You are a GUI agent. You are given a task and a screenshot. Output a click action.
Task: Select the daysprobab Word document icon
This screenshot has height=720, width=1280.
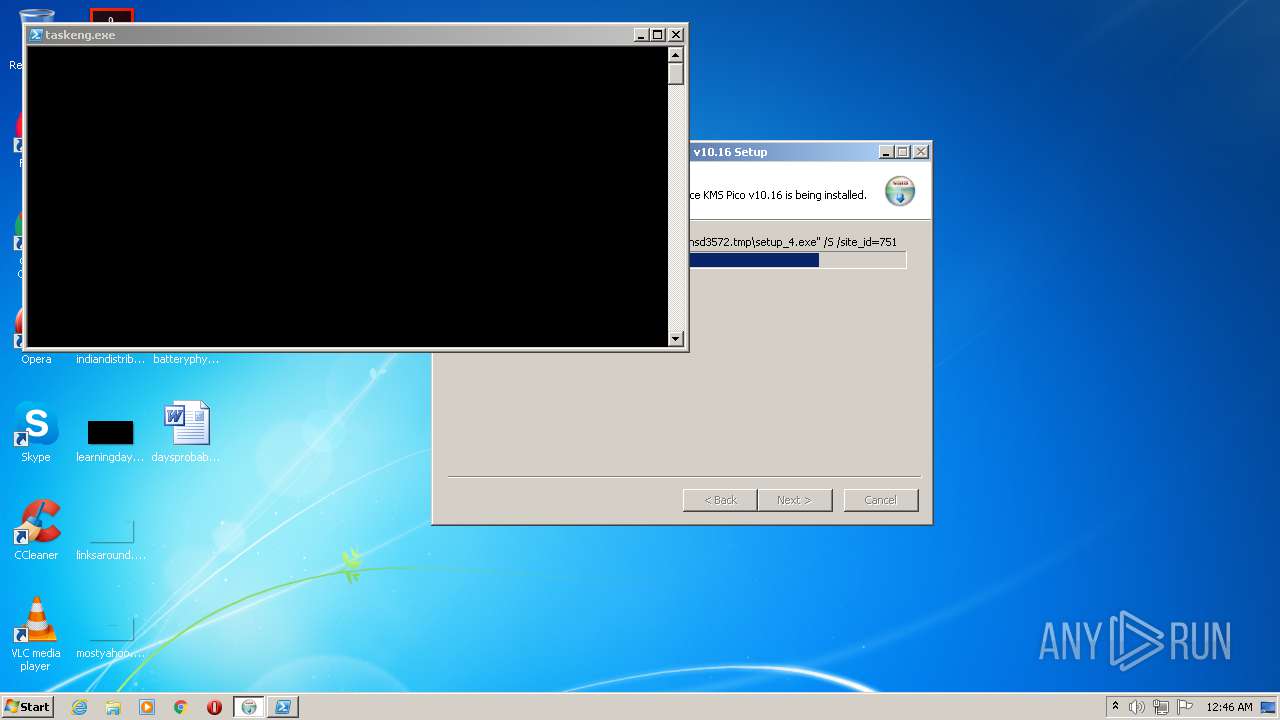click(187, 423)
